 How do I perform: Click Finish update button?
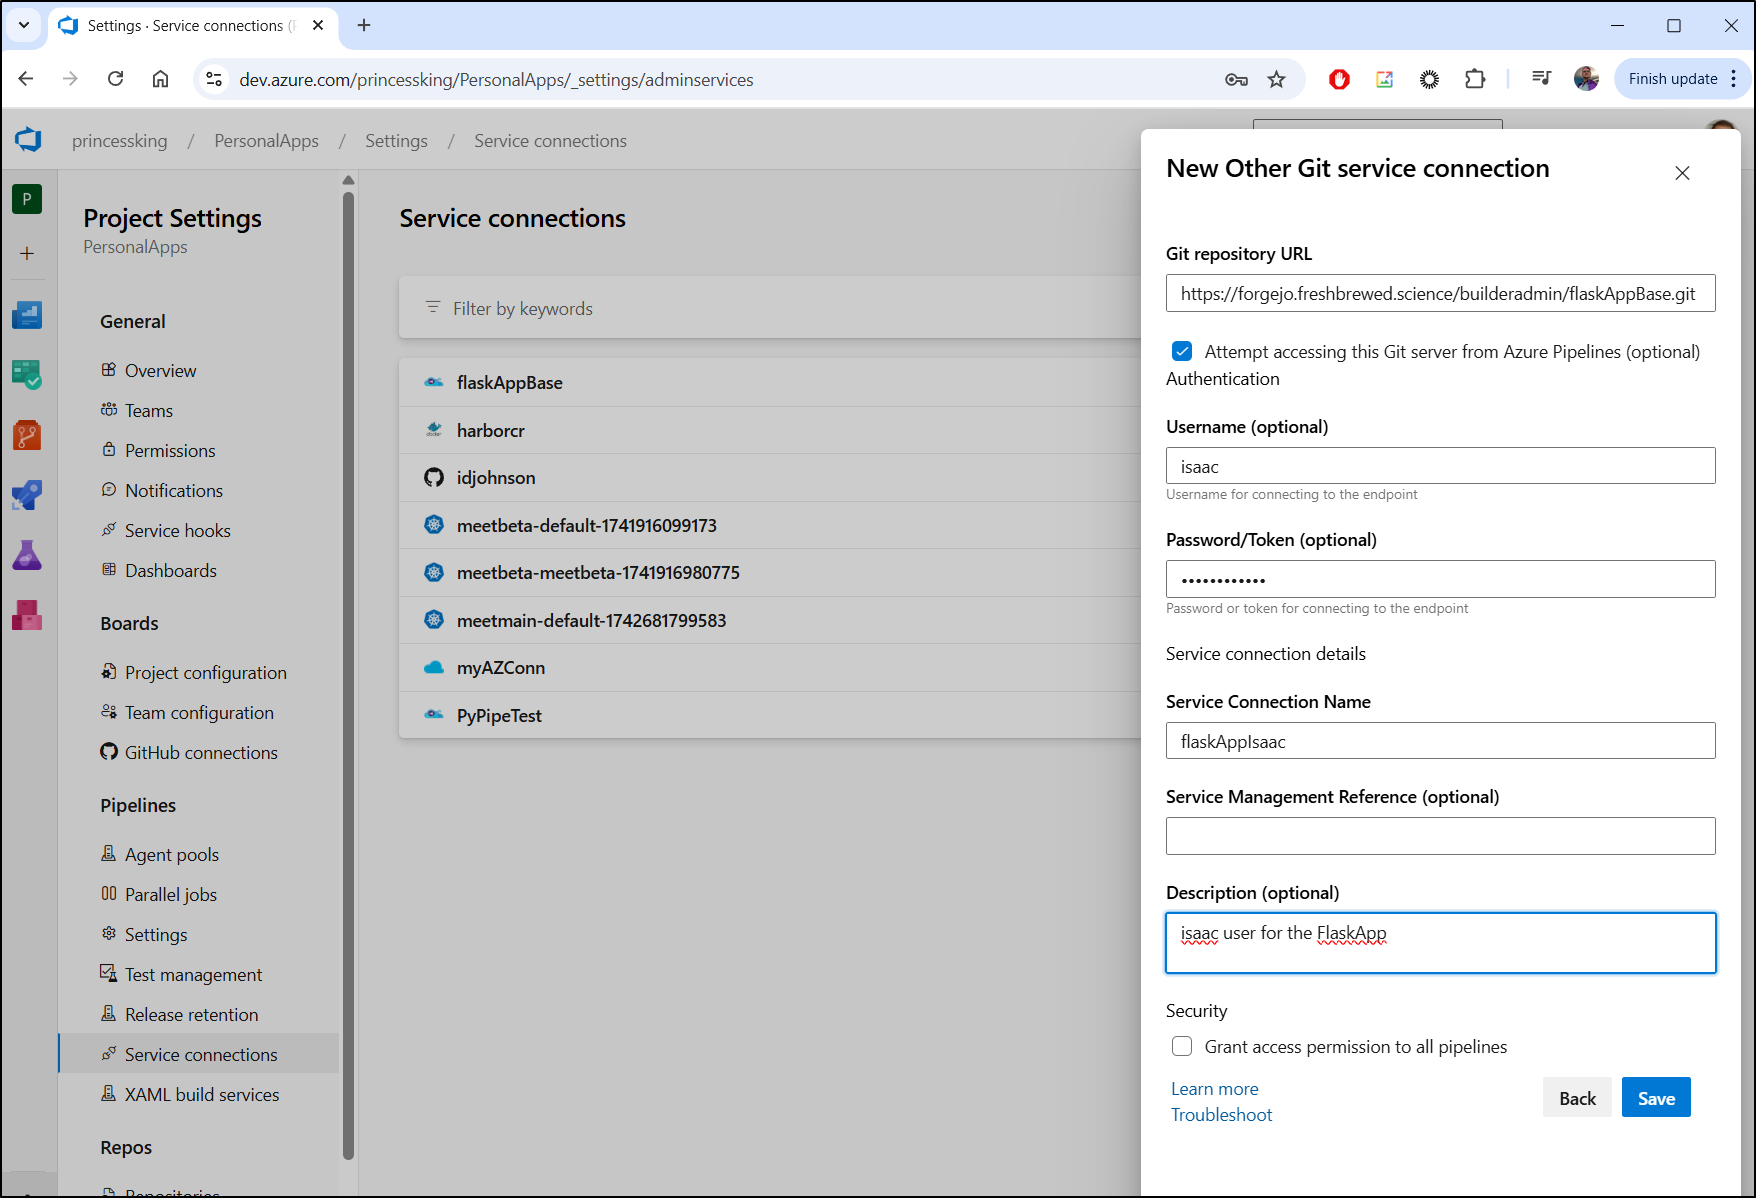(x=1672, y=79)
